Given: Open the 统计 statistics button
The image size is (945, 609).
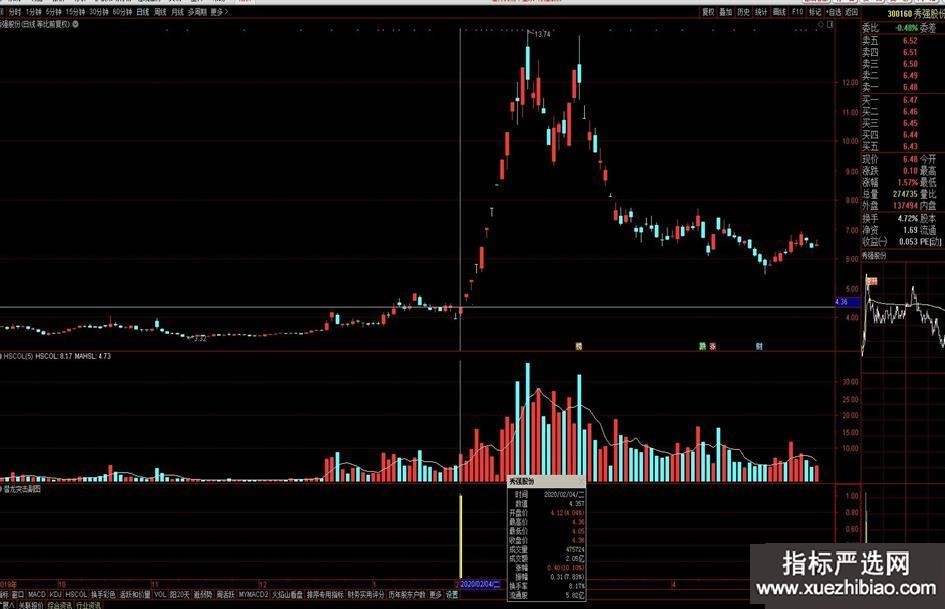Looking at the screenshot, I should (761, 11).
